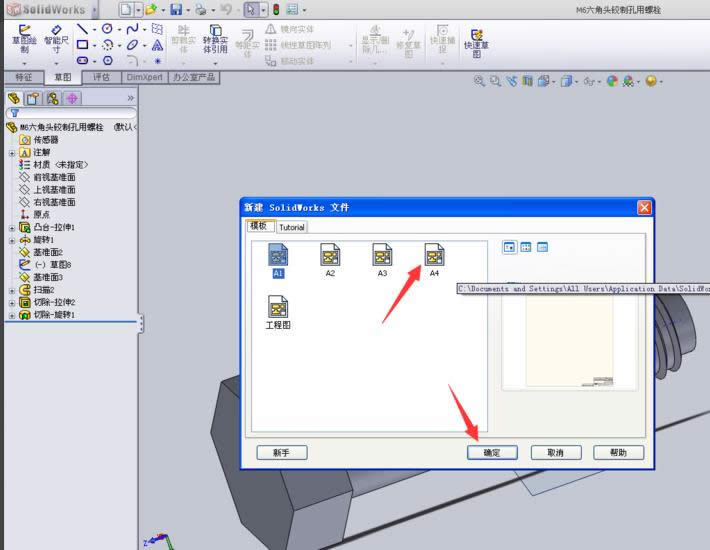710x550 pixels.
Task: Select the A2 drawing template
Action: tap(330, 261)
